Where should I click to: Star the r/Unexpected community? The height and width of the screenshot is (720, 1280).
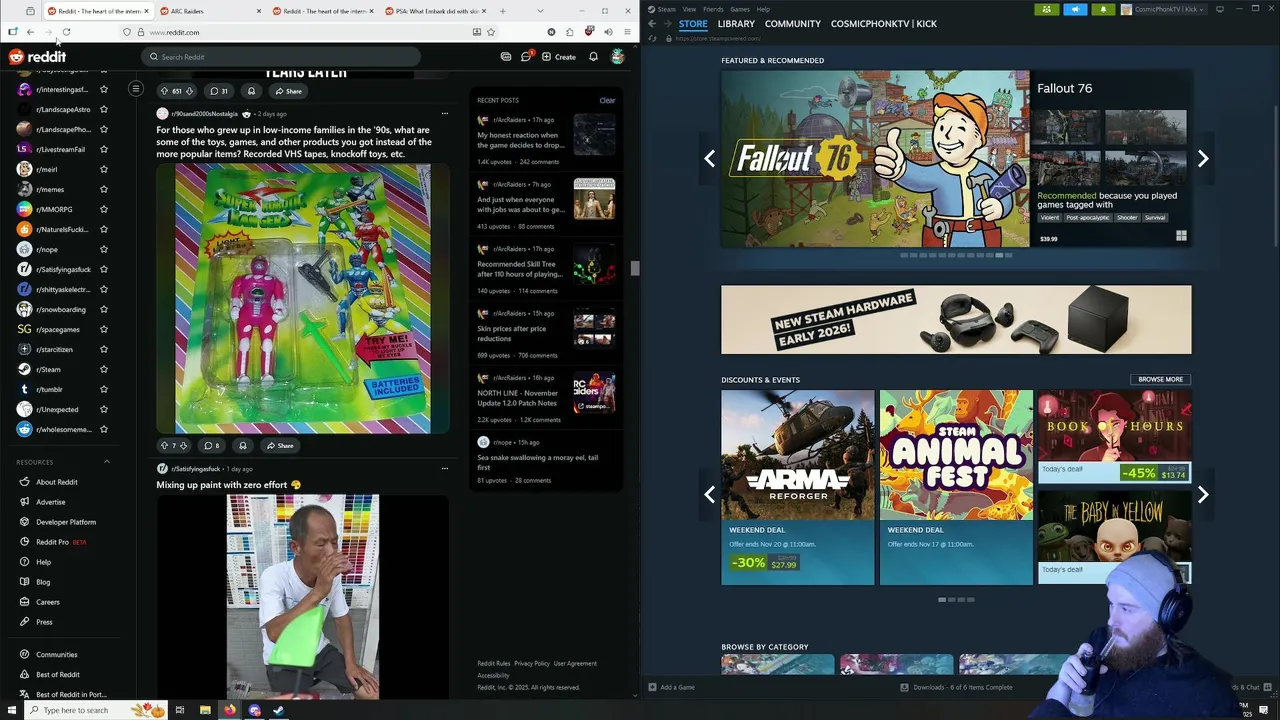(104, 409)
